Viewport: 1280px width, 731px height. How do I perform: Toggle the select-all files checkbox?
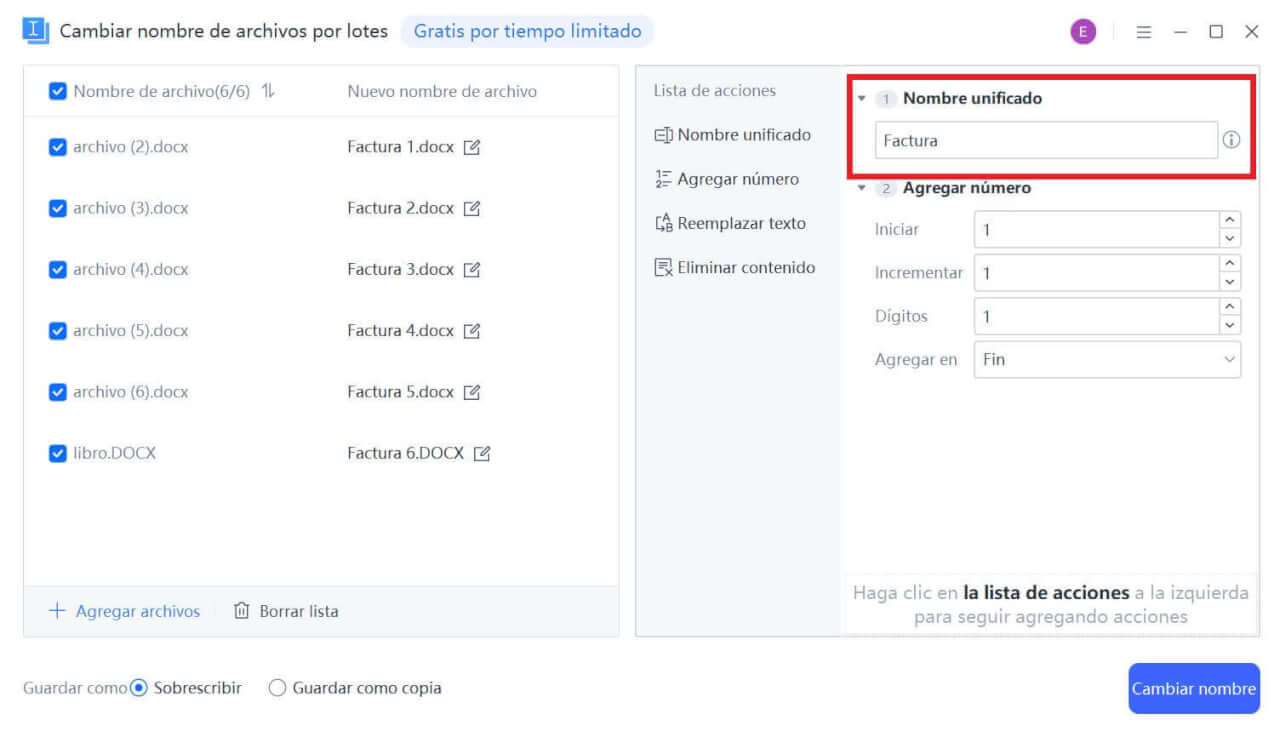58,90
